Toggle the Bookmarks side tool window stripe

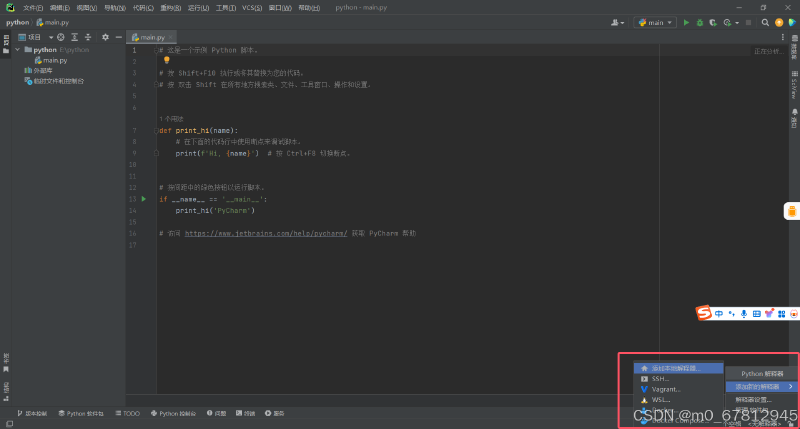coord(6,362)
